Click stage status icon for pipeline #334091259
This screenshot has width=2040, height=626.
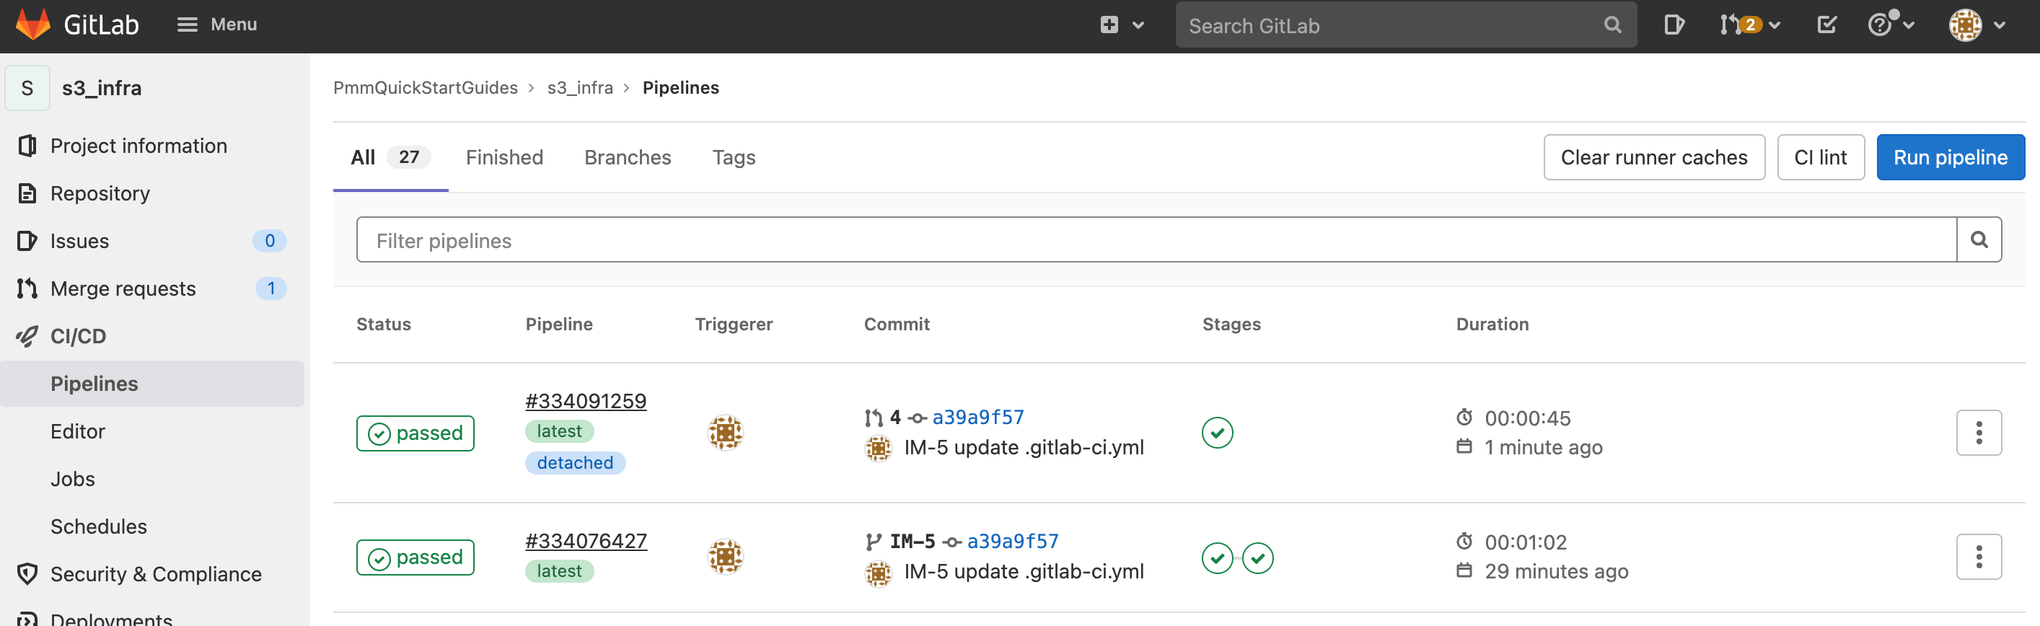(x=1217, y=433)
